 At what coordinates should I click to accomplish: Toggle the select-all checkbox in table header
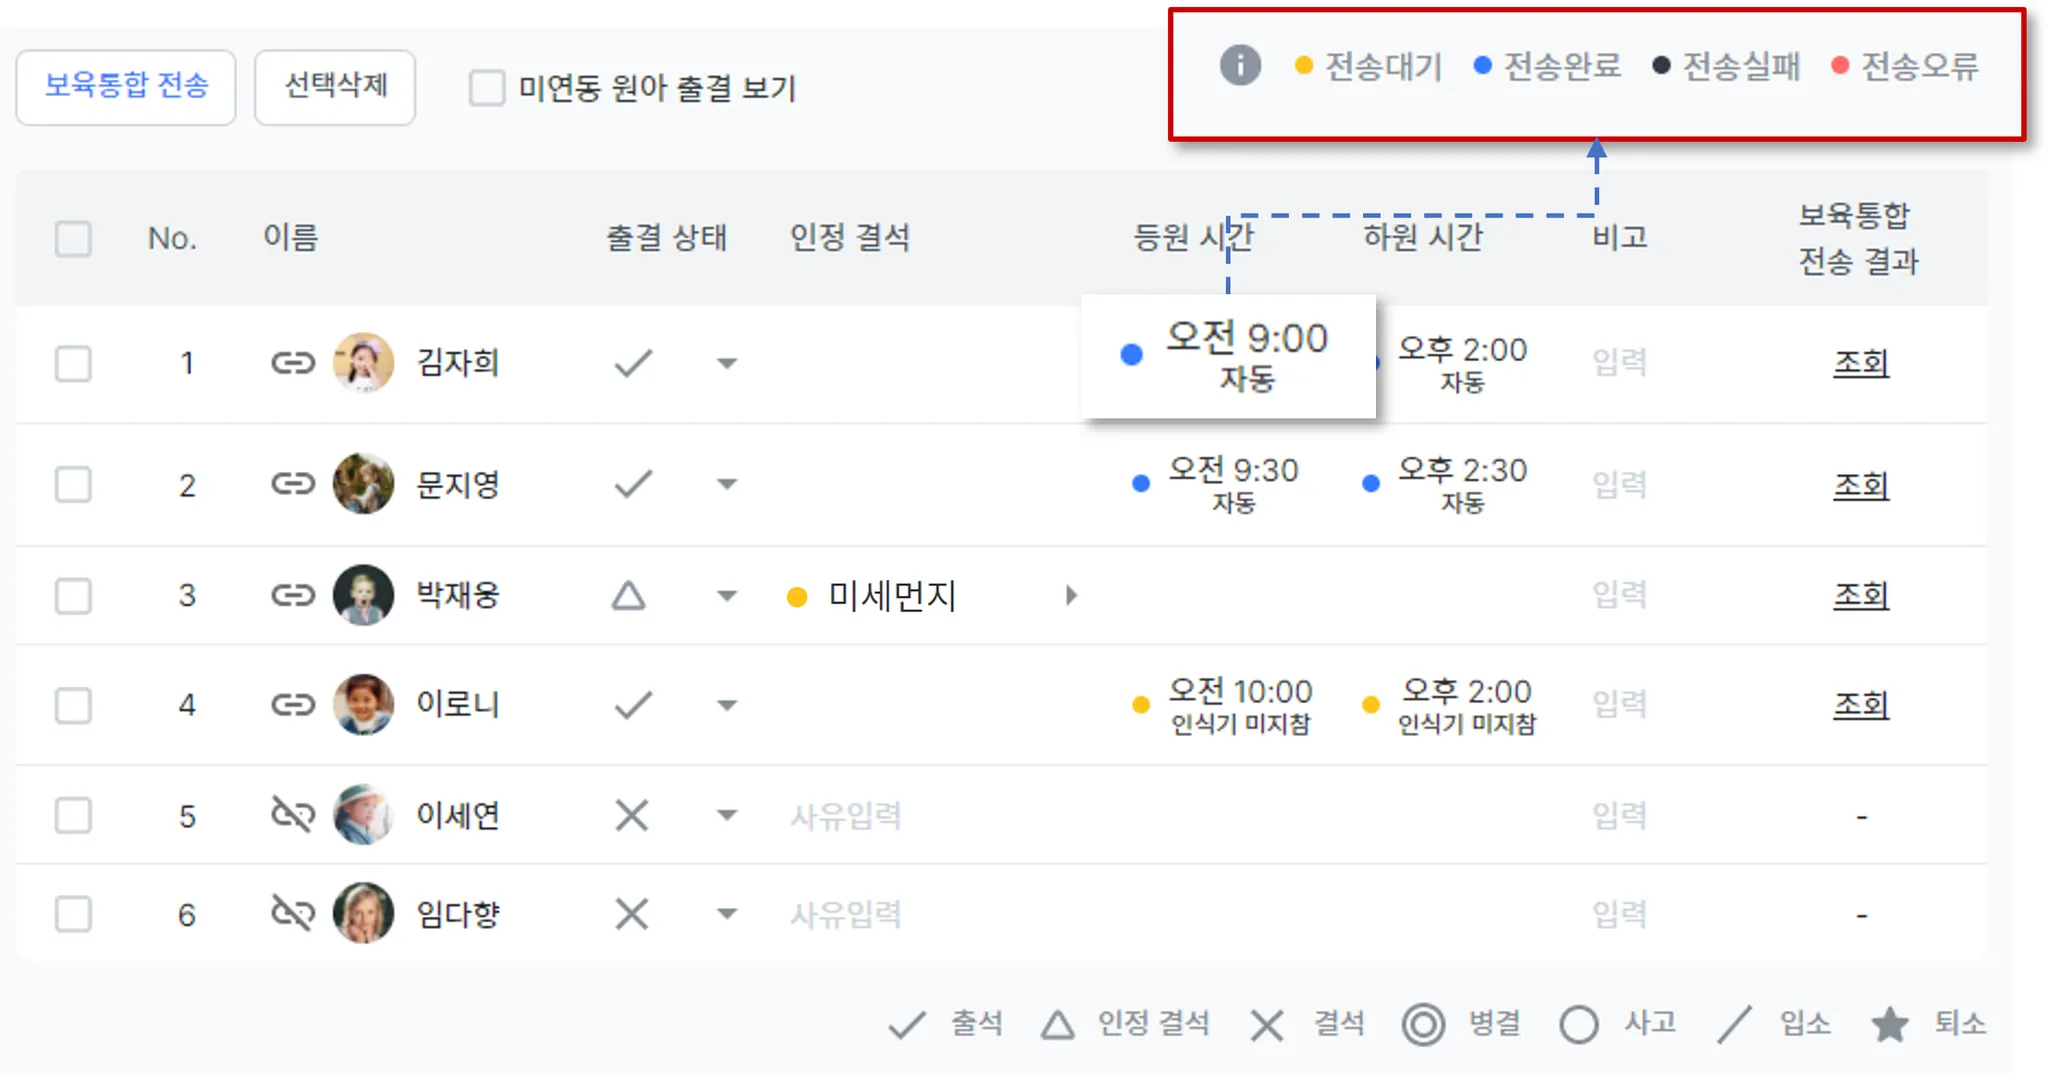click(73, 239)
